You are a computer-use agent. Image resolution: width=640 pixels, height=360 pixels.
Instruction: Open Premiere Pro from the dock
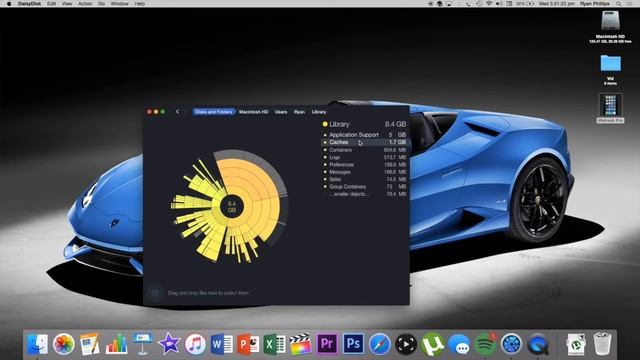[327, 344]
